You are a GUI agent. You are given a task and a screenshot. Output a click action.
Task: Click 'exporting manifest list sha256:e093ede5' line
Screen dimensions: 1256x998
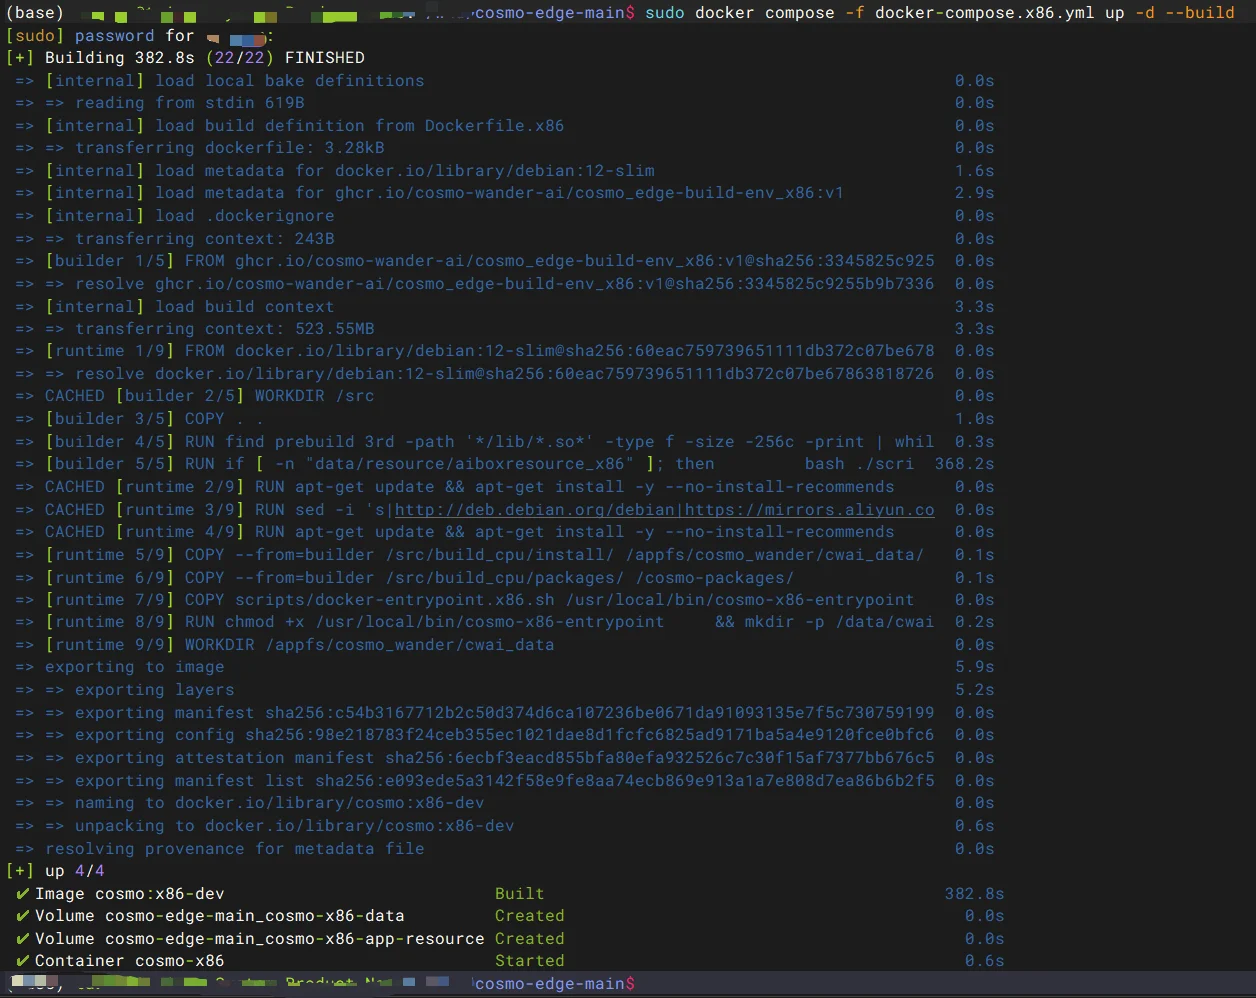pos(505,781)
